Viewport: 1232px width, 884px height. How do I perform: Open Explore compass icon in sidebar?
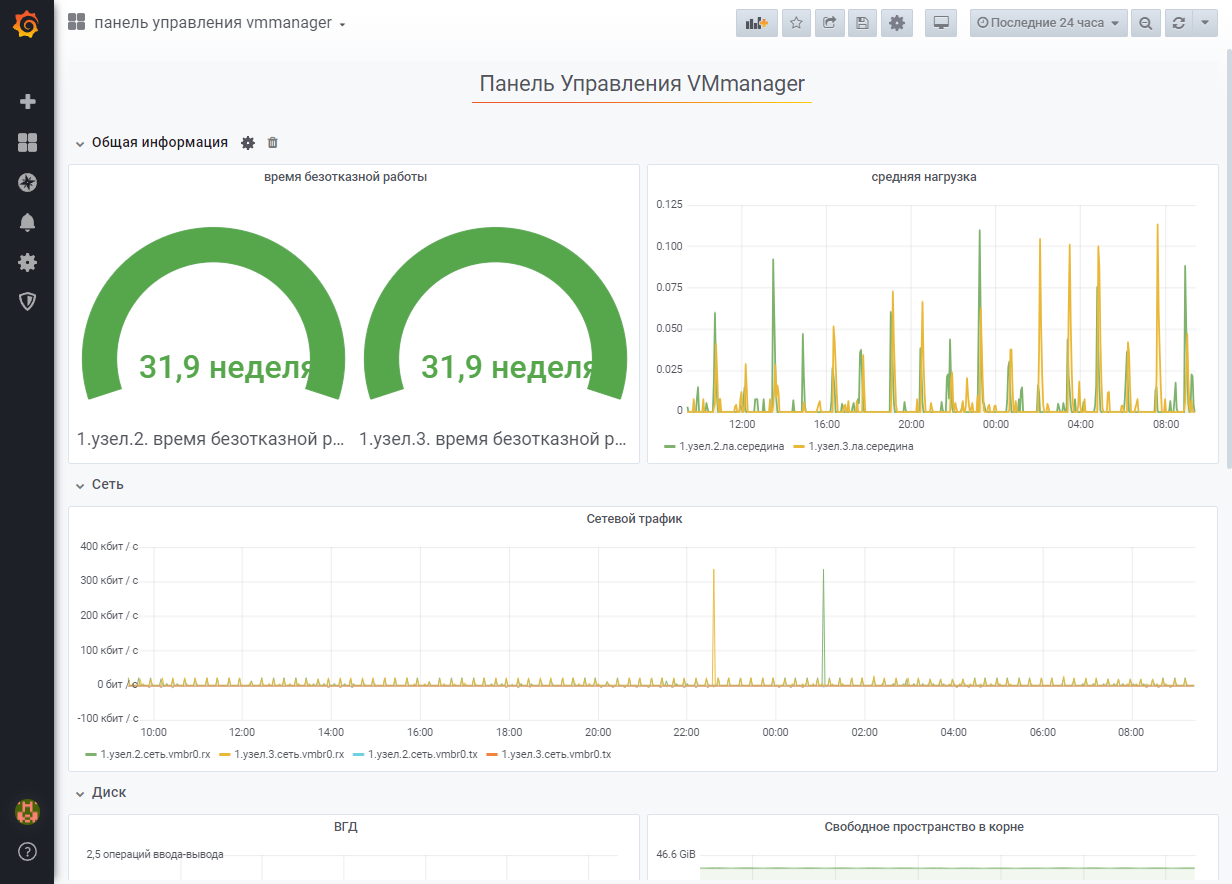coord(27,182)
